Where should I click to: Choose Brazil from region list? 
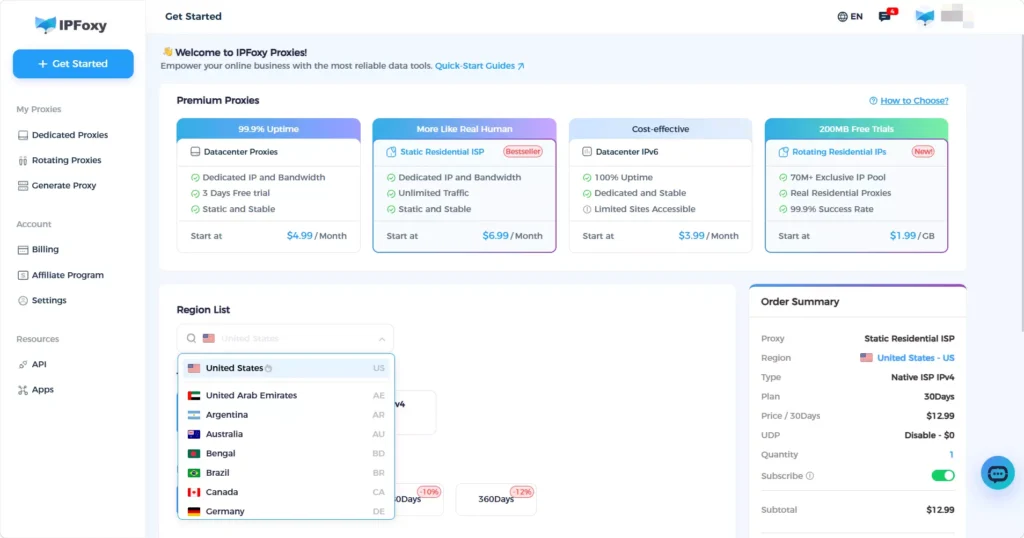point(286,473)
